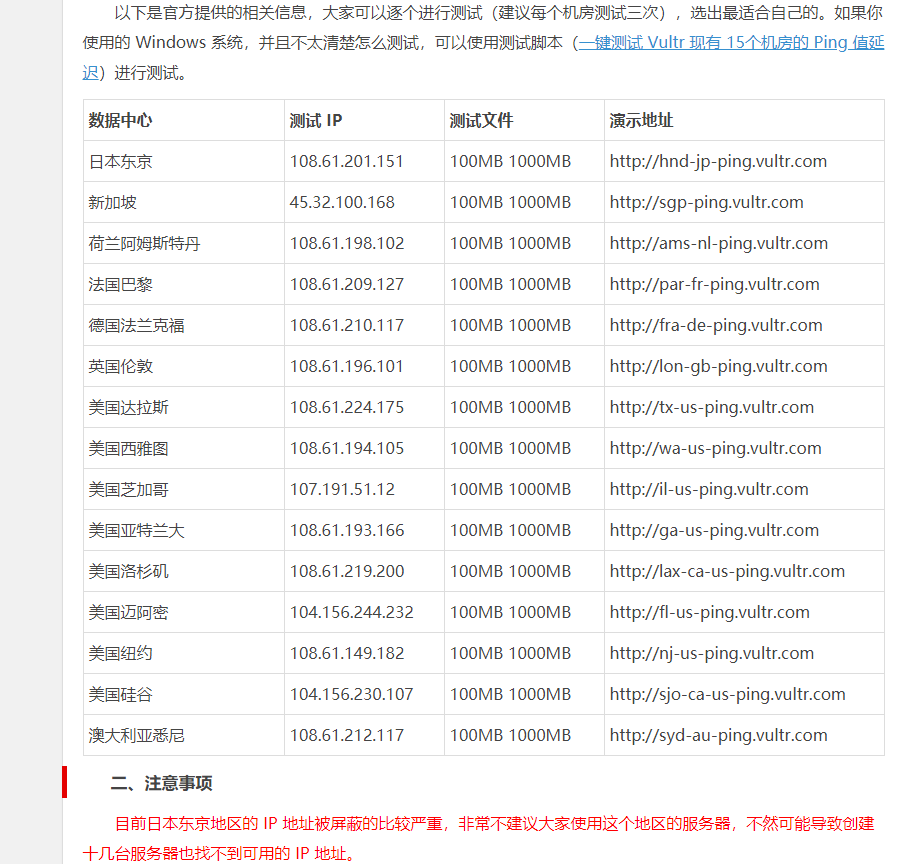Viewport: 899px width, 864px height.
Task: Click the fl-us-ping.vultr.com demo address
Action: 709,612
